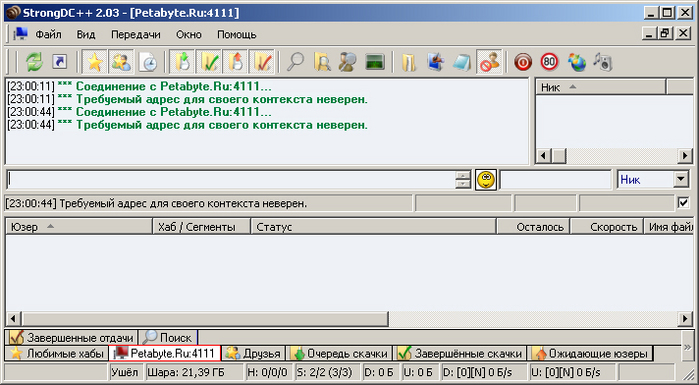Open the Файл menu
Viewport: 699px width, 385px height.
coord(49,34)
